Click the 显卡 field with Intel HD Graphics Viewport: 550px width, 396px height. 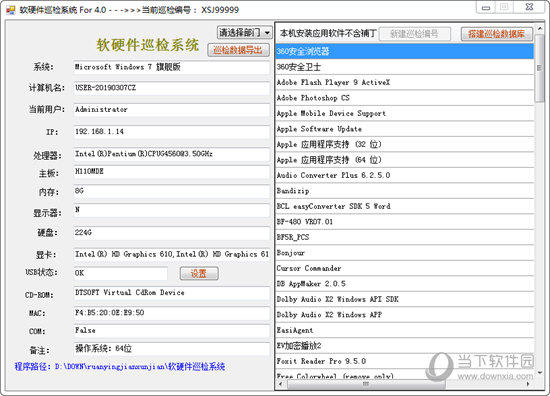(x=172, y=255)
